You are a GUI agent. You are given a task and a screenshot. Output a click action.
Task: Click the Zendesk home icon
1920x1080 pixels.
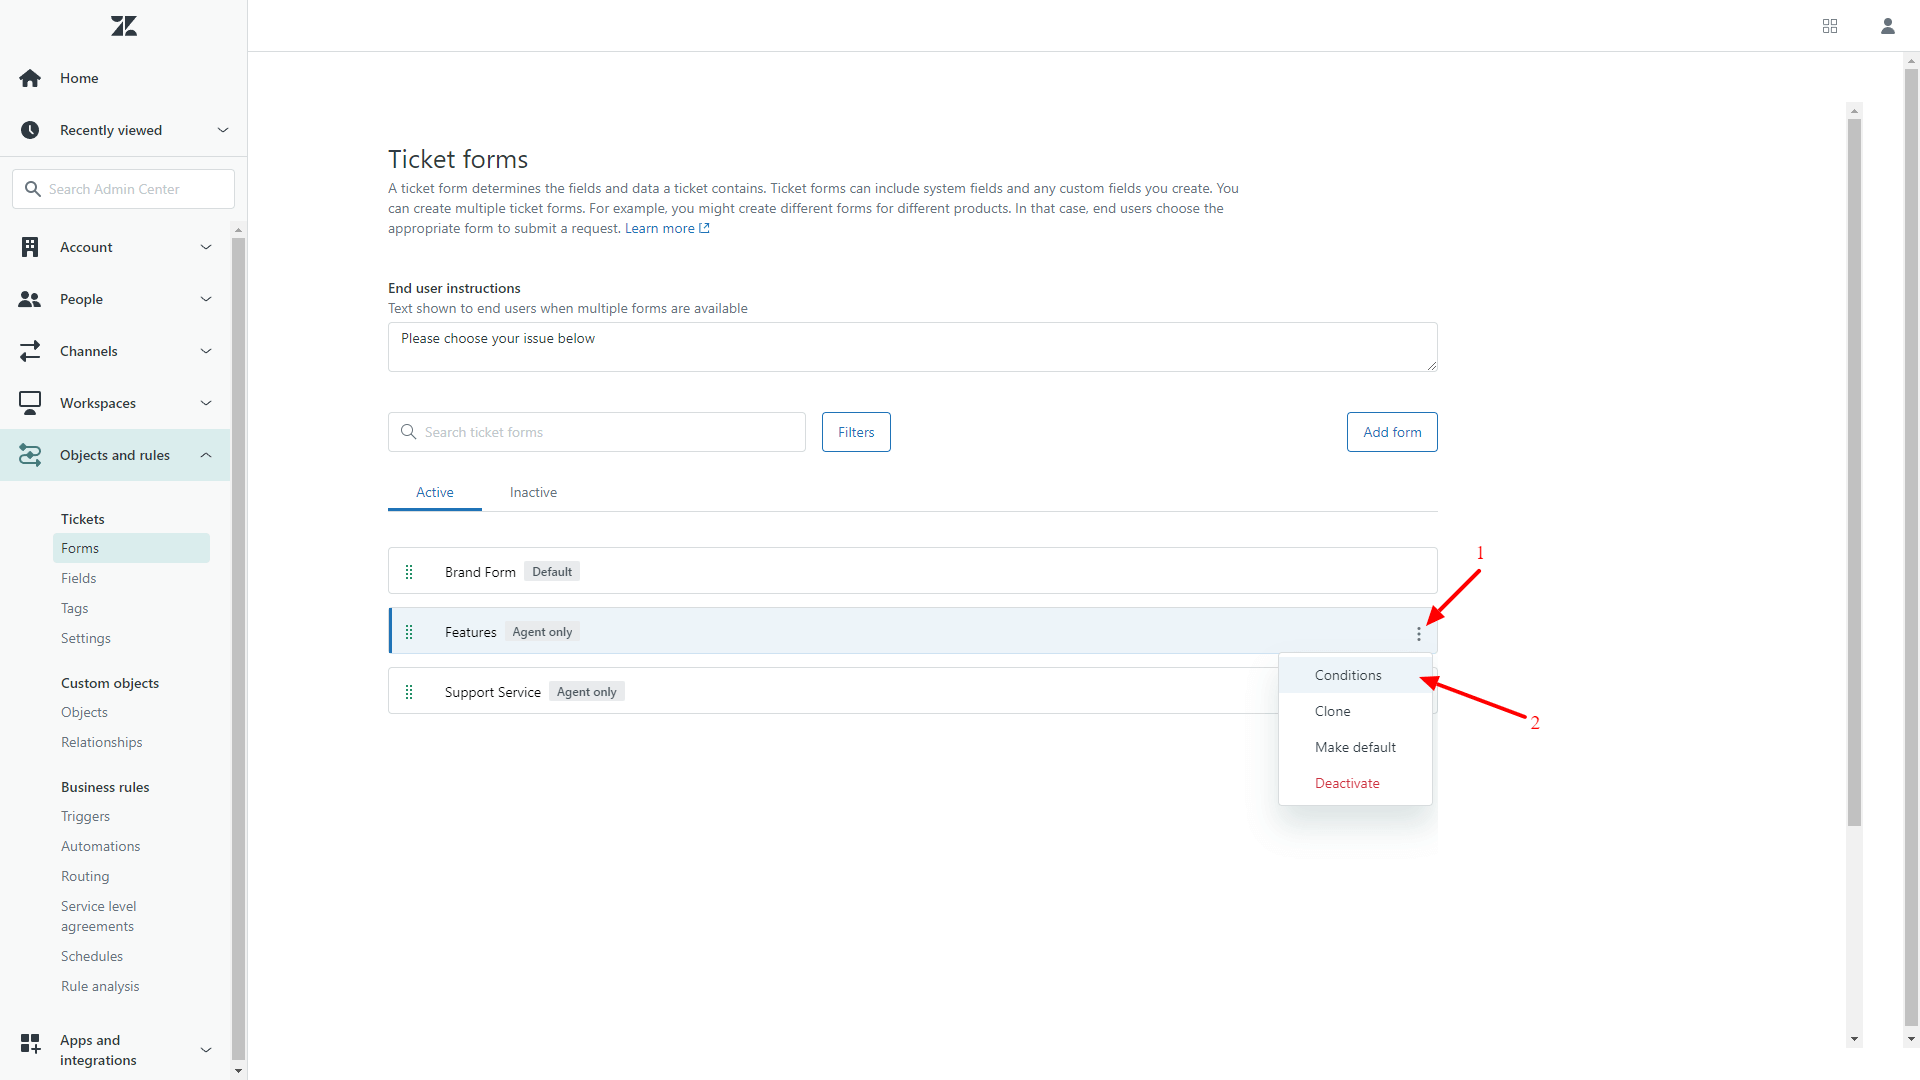click(124, 25)
